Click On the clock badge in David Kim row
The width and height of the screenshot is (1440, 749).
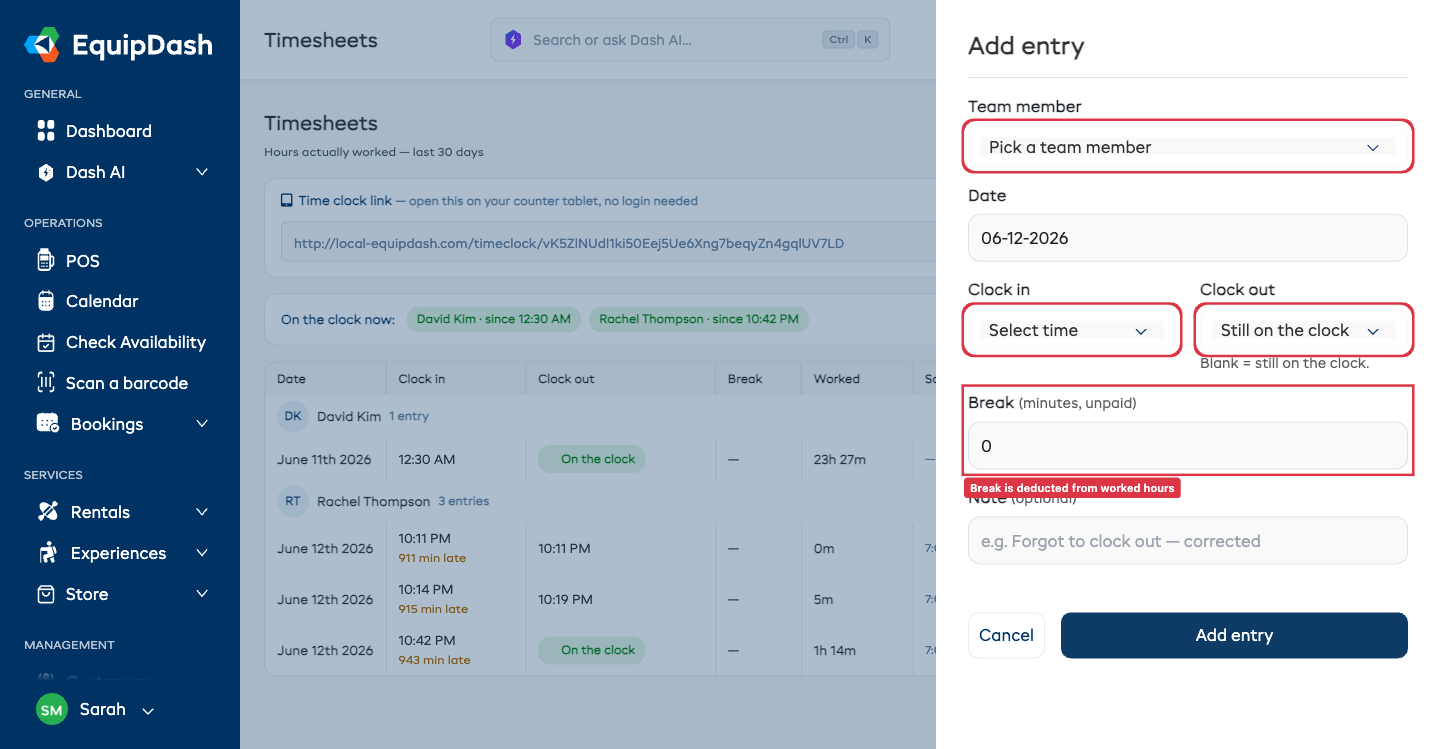[592, 459]
